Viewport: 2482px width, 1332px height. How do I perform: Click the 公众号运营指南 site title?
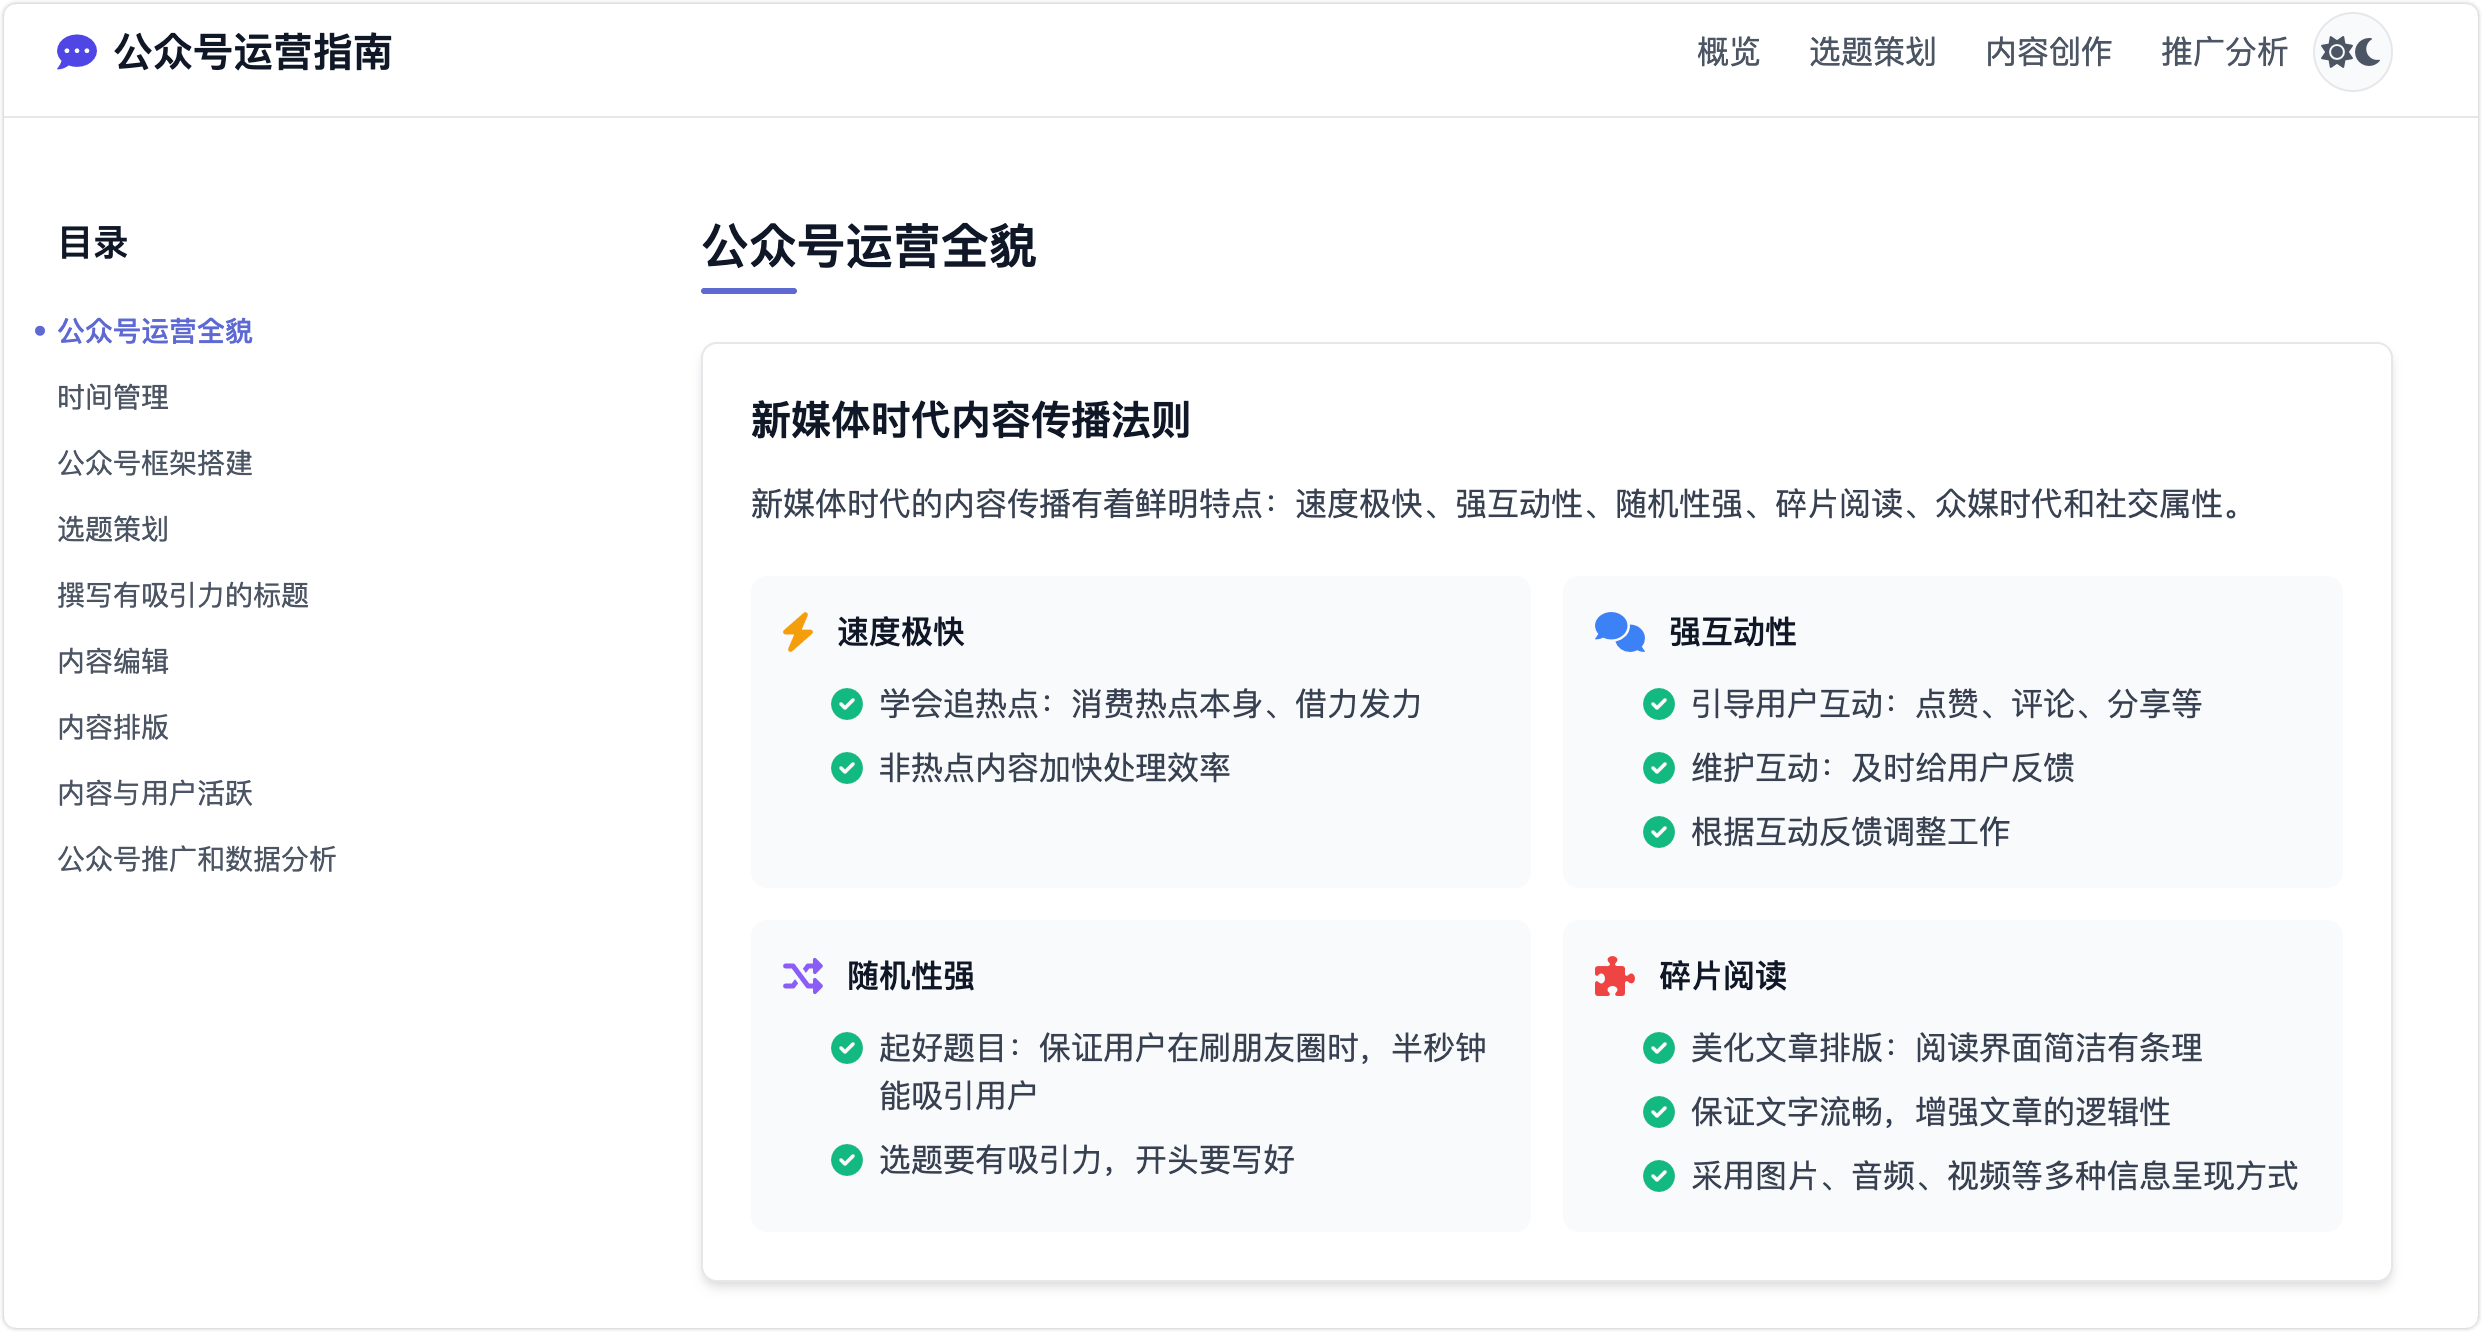(x=253, y=52)
